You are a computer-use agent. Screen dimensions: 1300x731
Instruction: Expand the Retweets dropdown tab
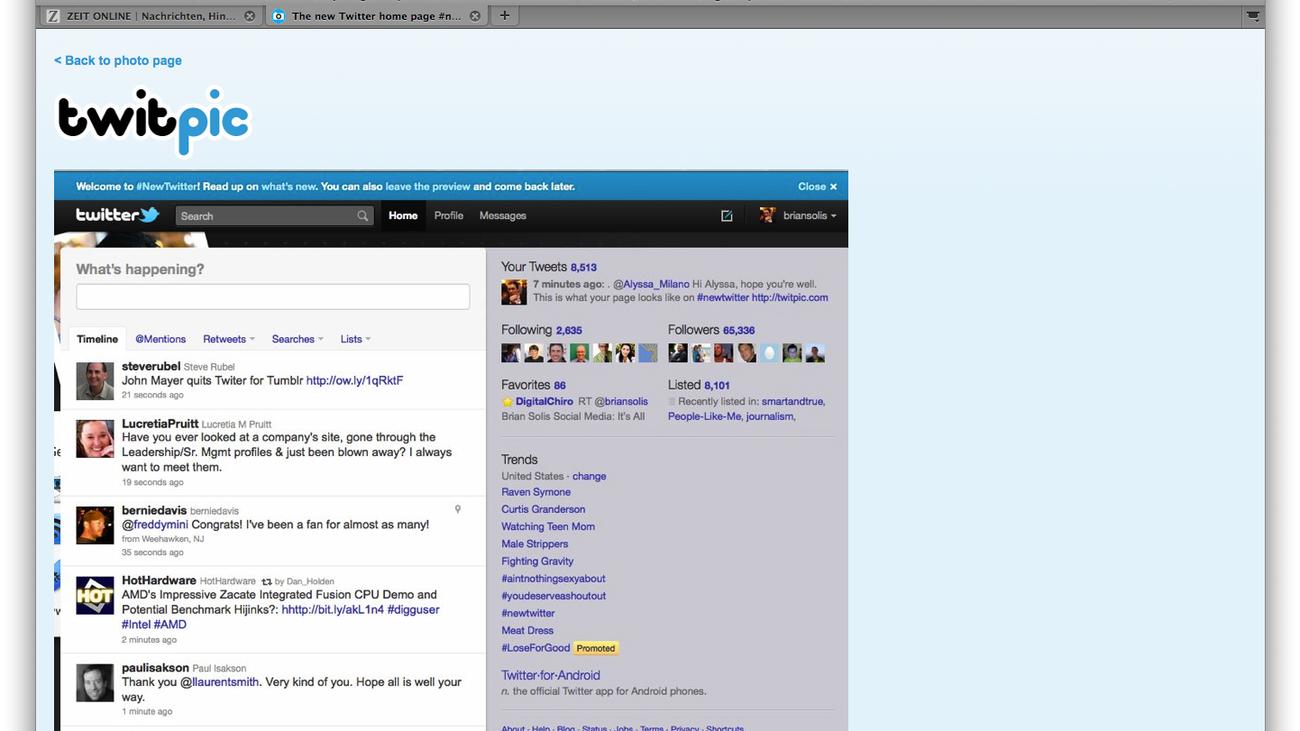point(229,339)
